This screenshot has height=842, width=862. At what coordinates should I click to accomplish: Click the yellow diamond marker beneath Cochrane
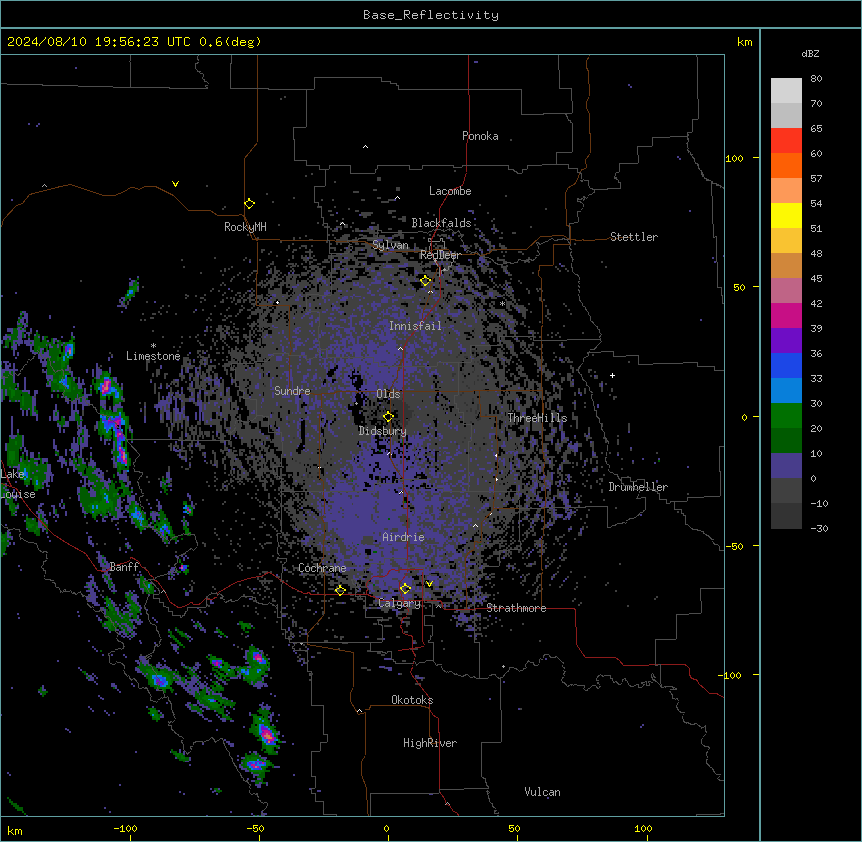[x=340, y=590]
